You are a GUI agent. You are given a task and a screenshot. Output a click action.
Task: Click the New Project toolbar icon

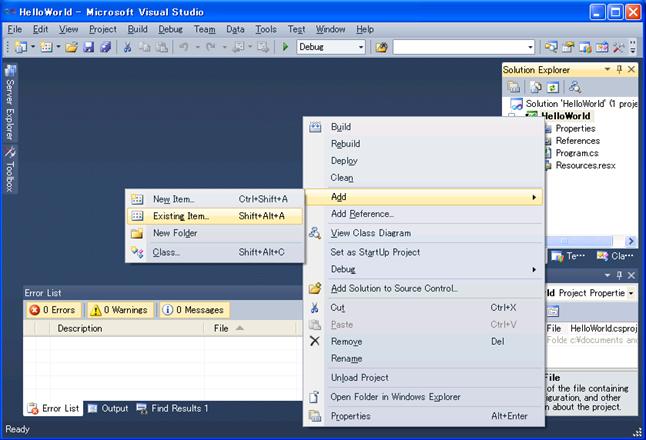click(x=21, y=47)
